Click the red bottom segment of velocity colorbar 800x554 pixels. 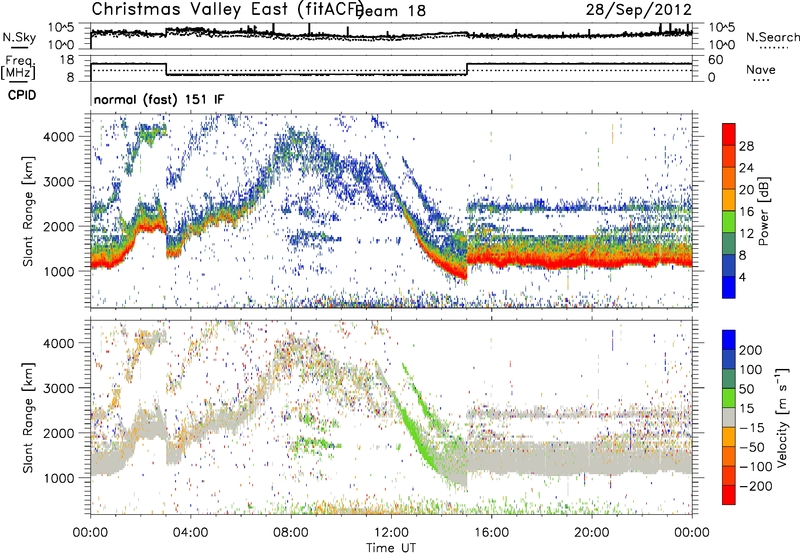pyautogui.click(x=729, y=495)
